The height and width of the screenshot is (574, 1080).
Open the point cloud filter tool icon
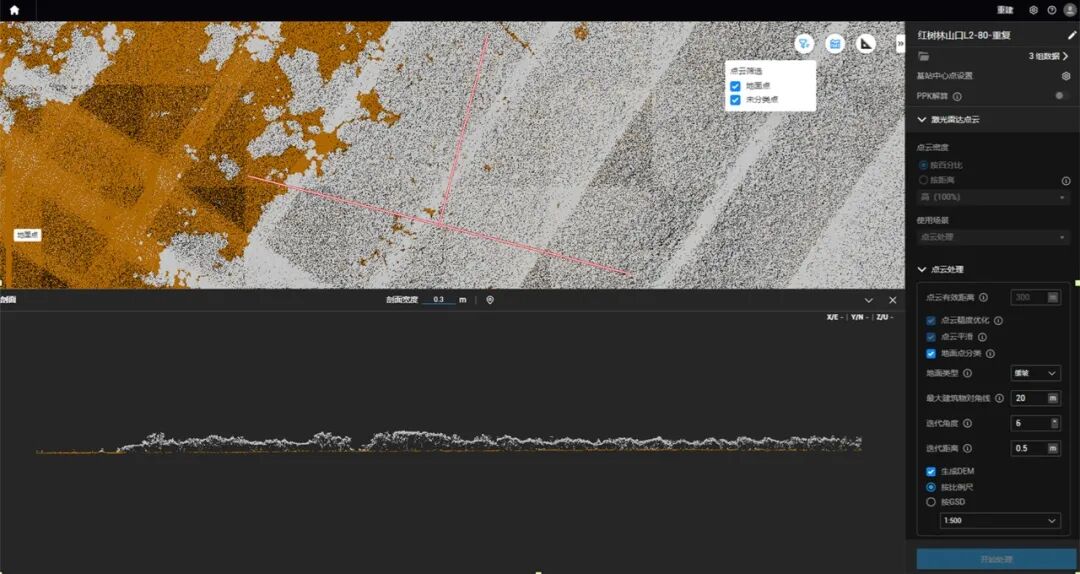pos(804,43)
